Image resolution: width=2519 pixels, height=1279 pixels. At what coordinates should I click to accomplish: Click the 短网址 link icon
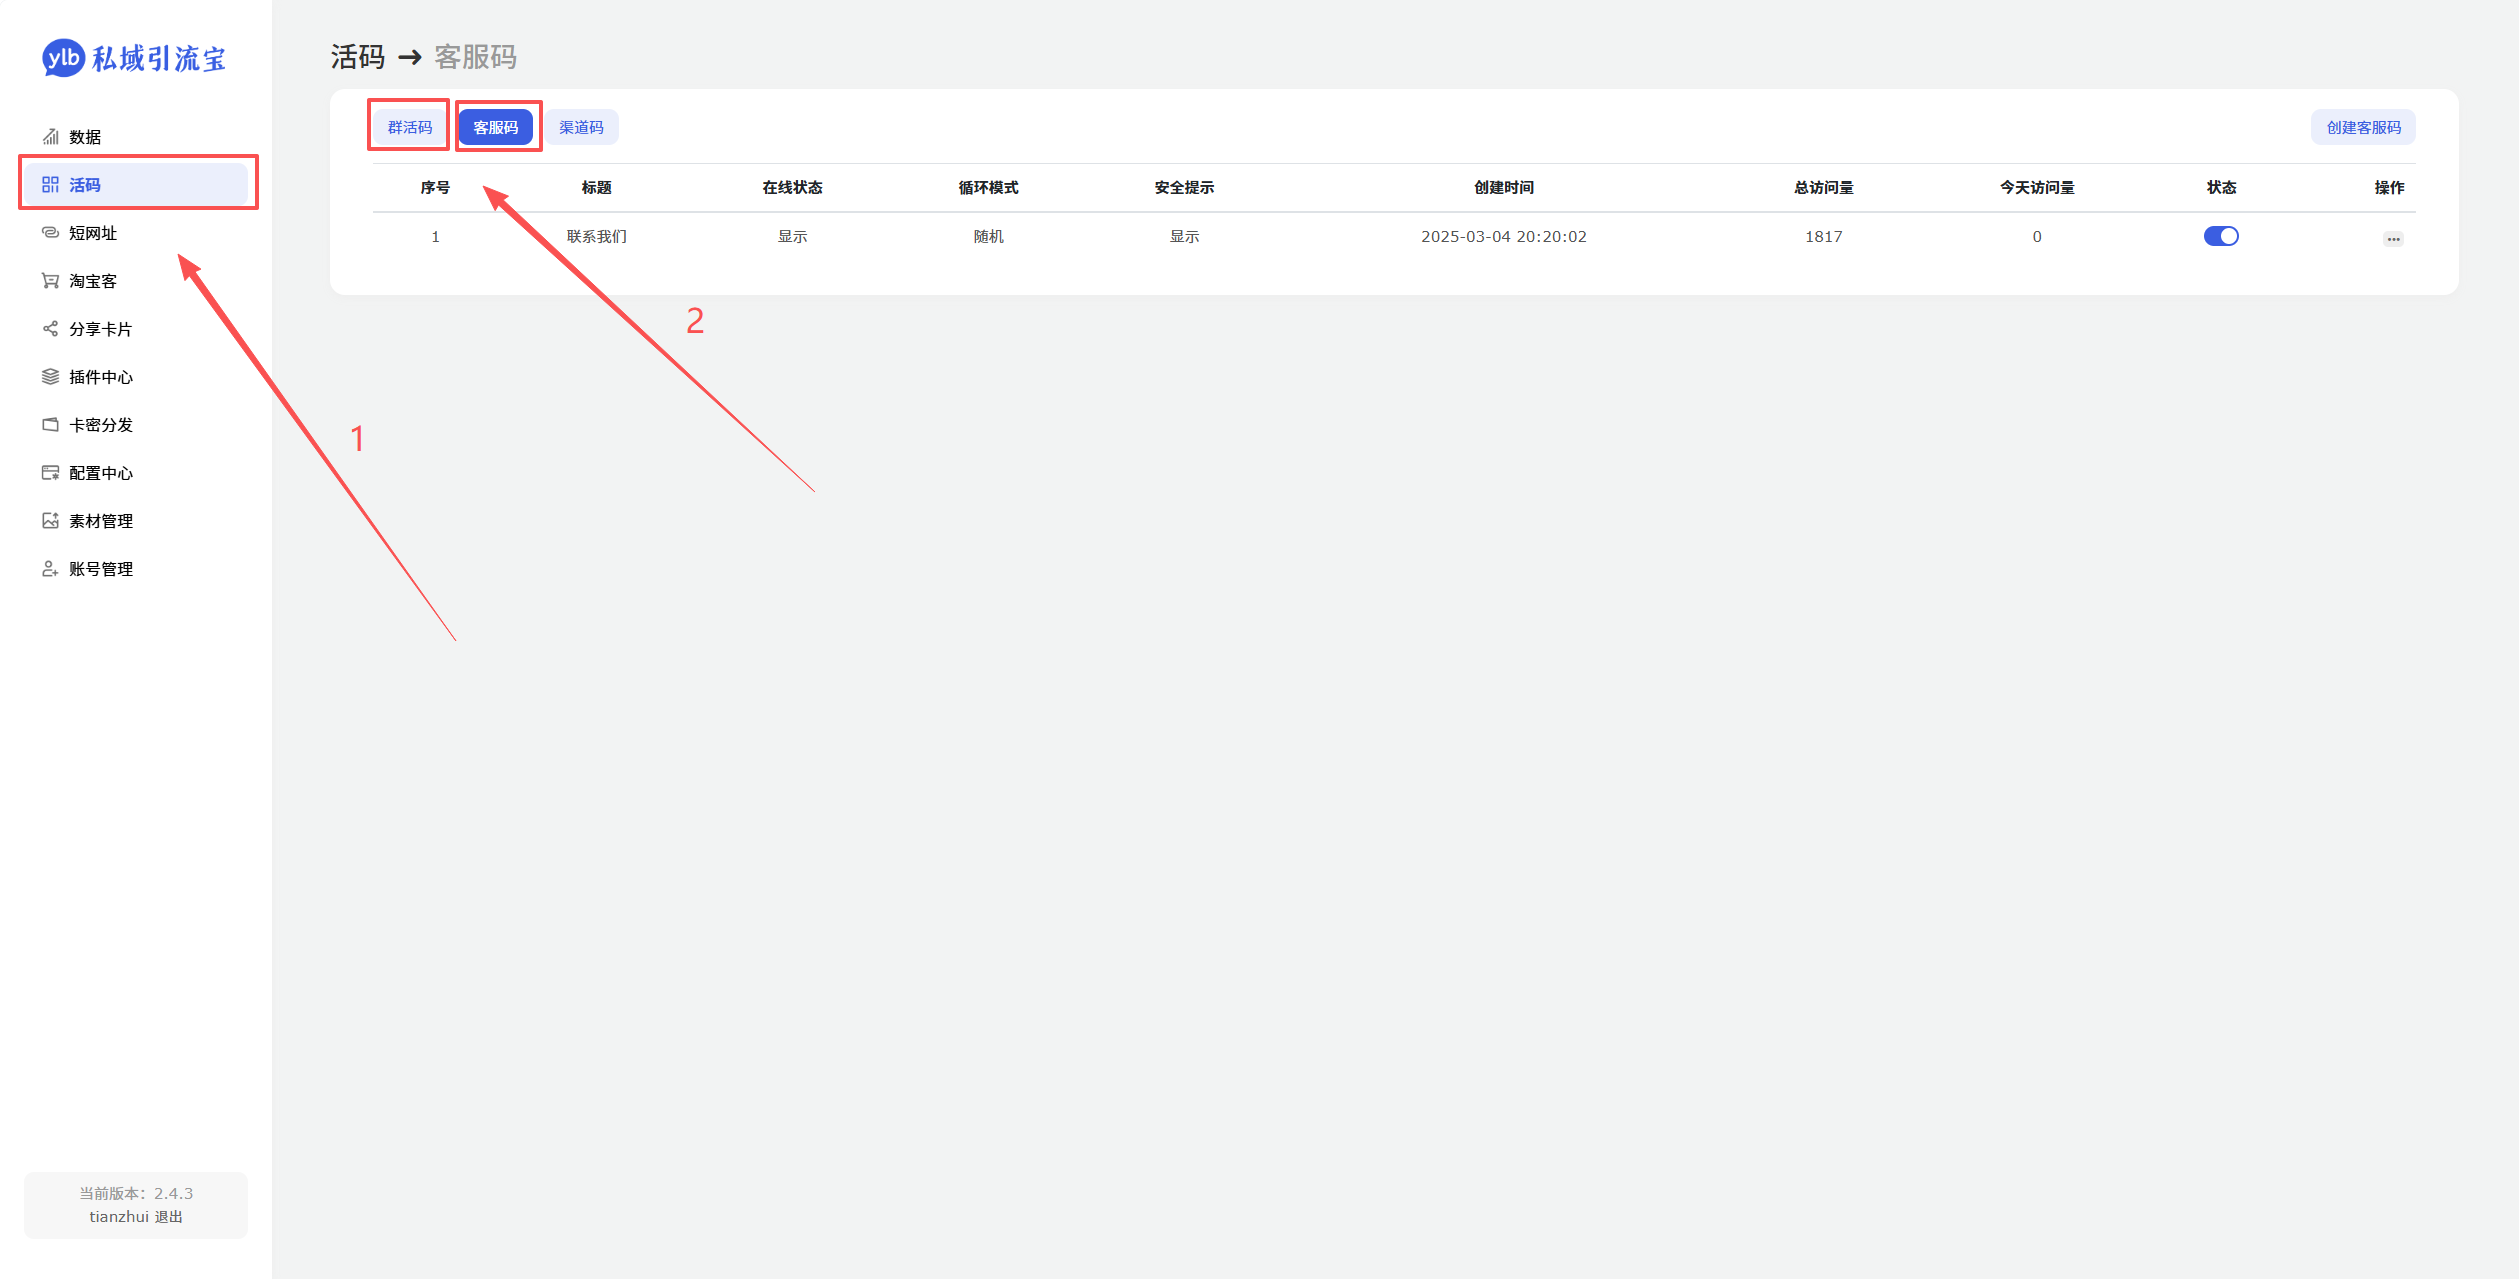click(x=50, y=233)
